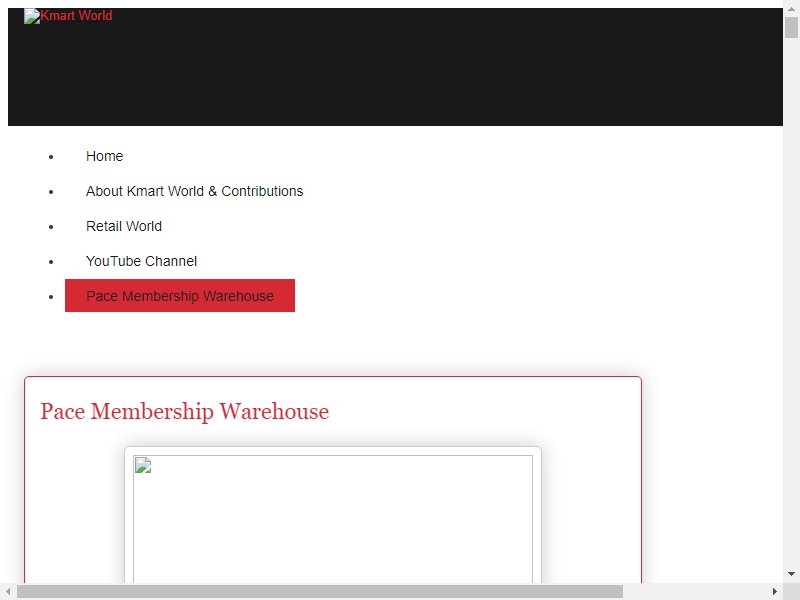
Task: Click the horizontal scrollbar right arrow
Action: tap(775, 592)
